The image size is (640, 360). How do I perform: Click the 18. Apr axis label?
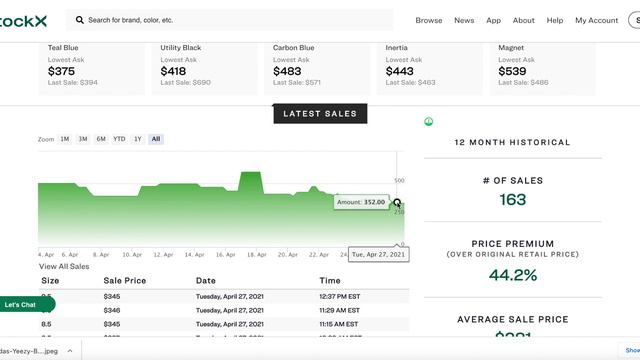(257, 255)
